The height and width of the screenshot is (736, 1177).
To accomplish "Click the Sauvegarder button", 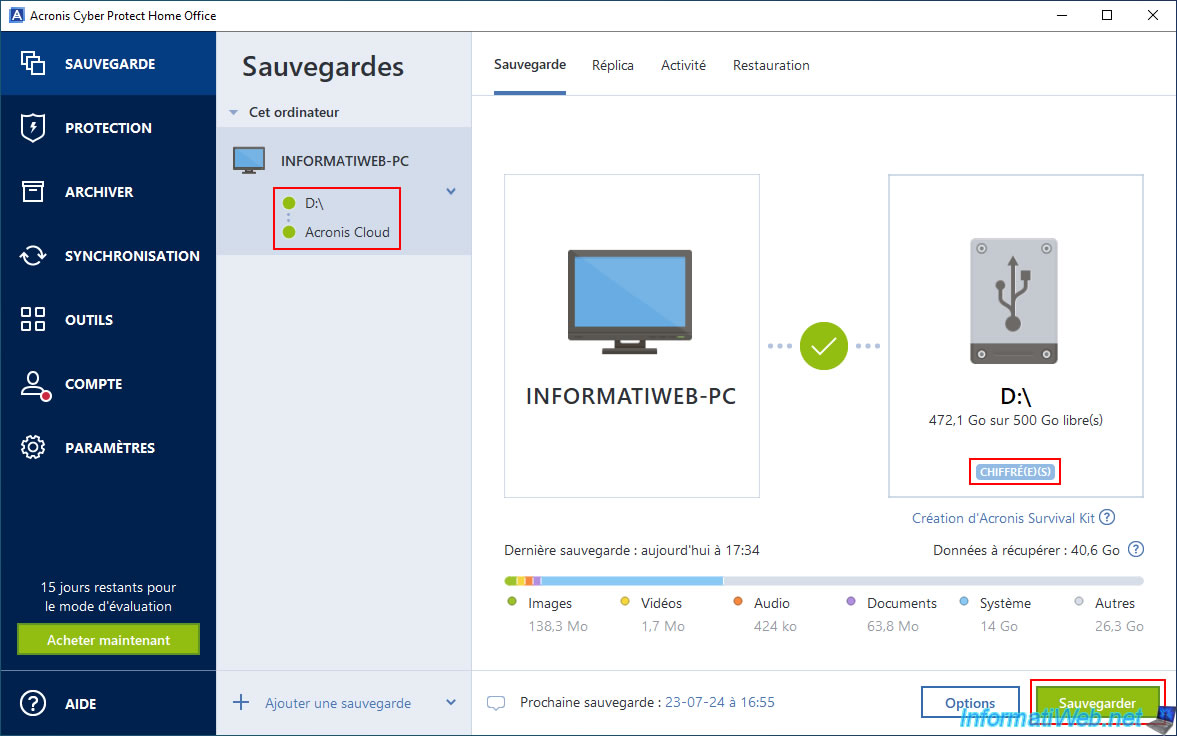I will point(1097,704).
